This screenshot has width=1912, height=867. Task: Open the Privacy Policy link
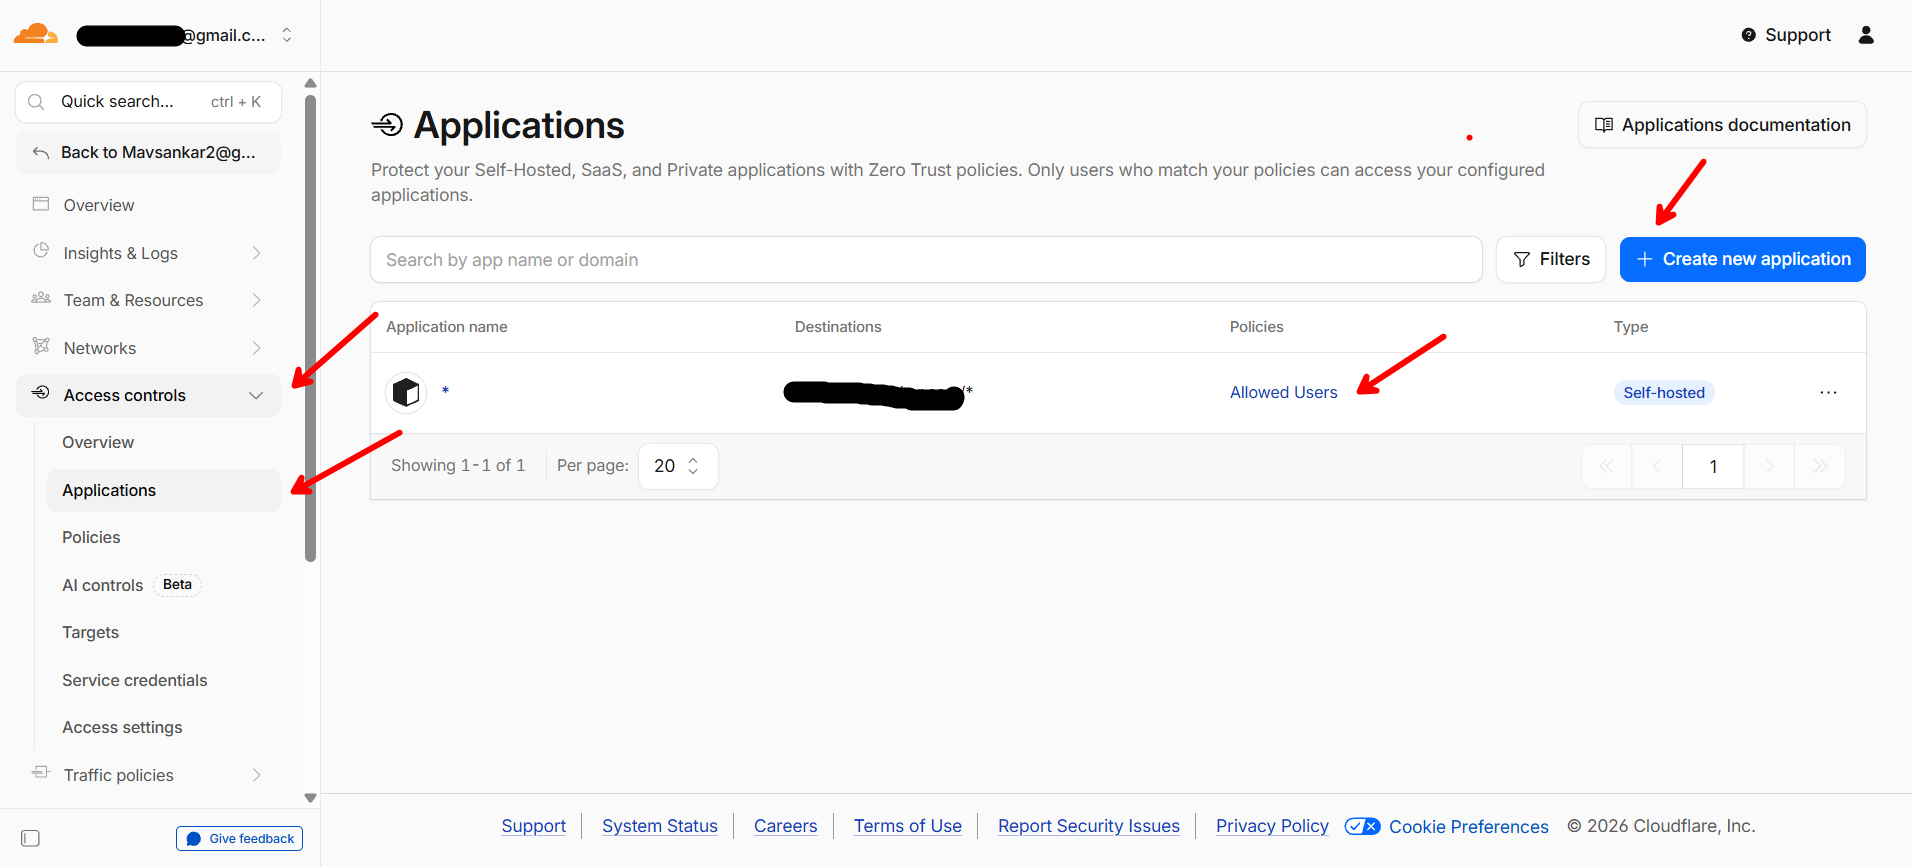[x=1272, y=826]
